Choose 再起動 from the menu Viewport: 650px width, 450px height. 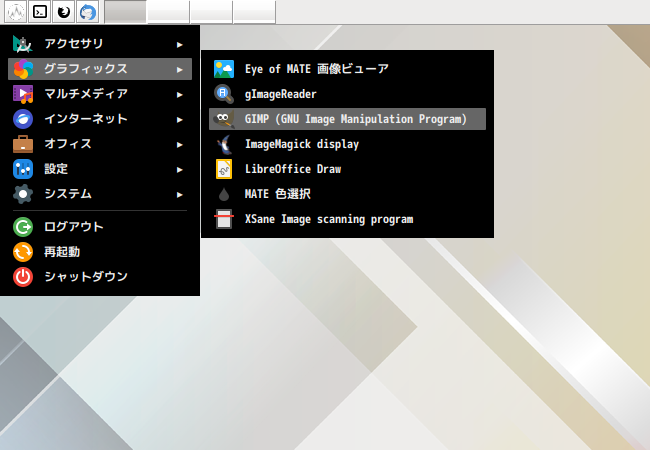point(100,252)
